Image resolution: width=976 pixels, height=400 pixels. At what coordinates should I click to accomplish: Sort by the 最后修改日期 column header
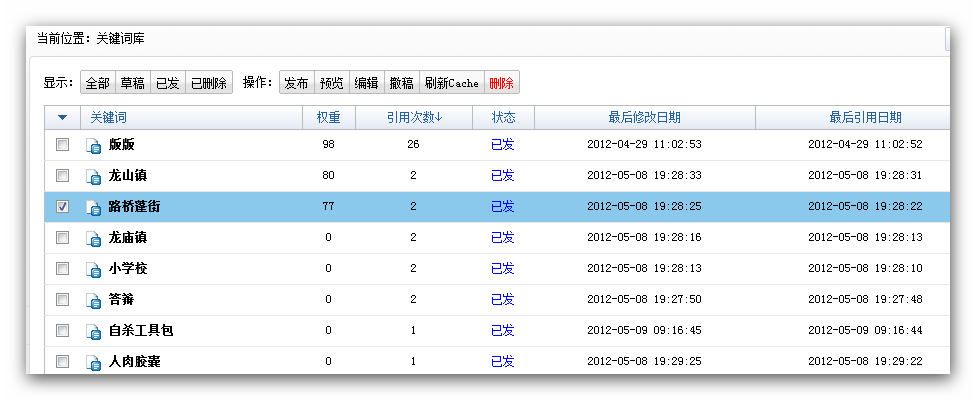tap(644, 118)
